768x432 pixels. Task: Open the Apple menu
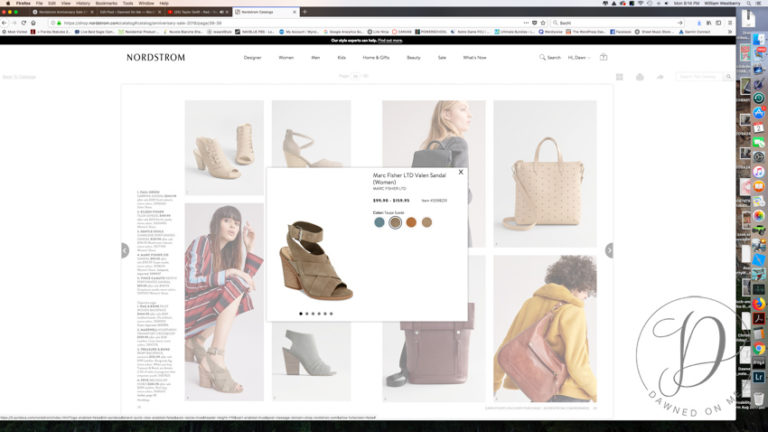coord(7,3)
